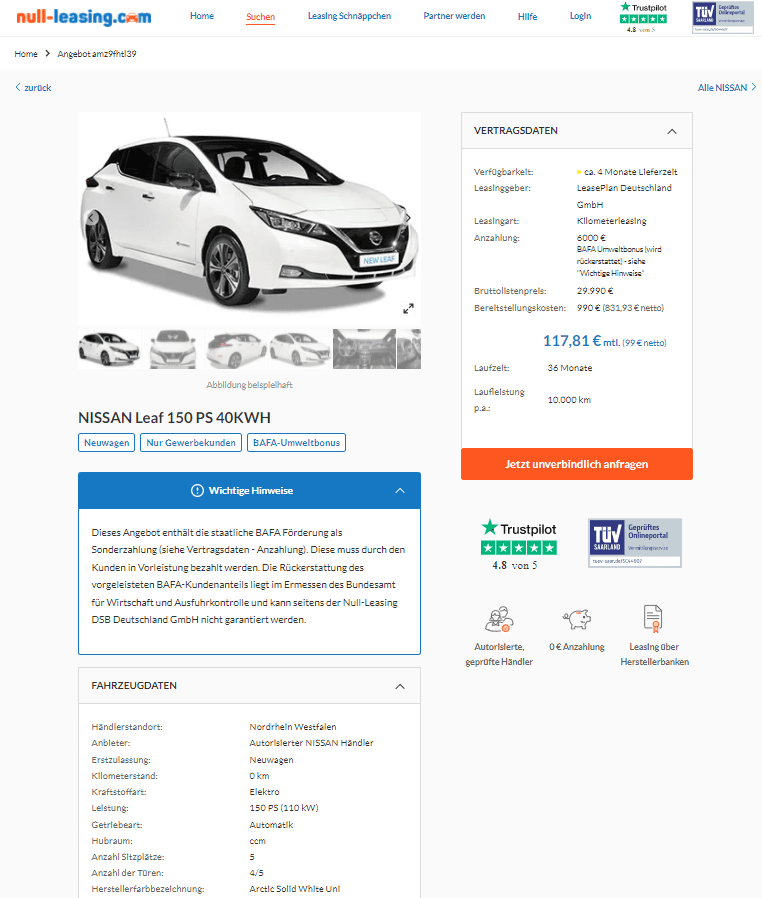
Task: Select the partially visible sixth thumbnail
Action: pos(409,349)
